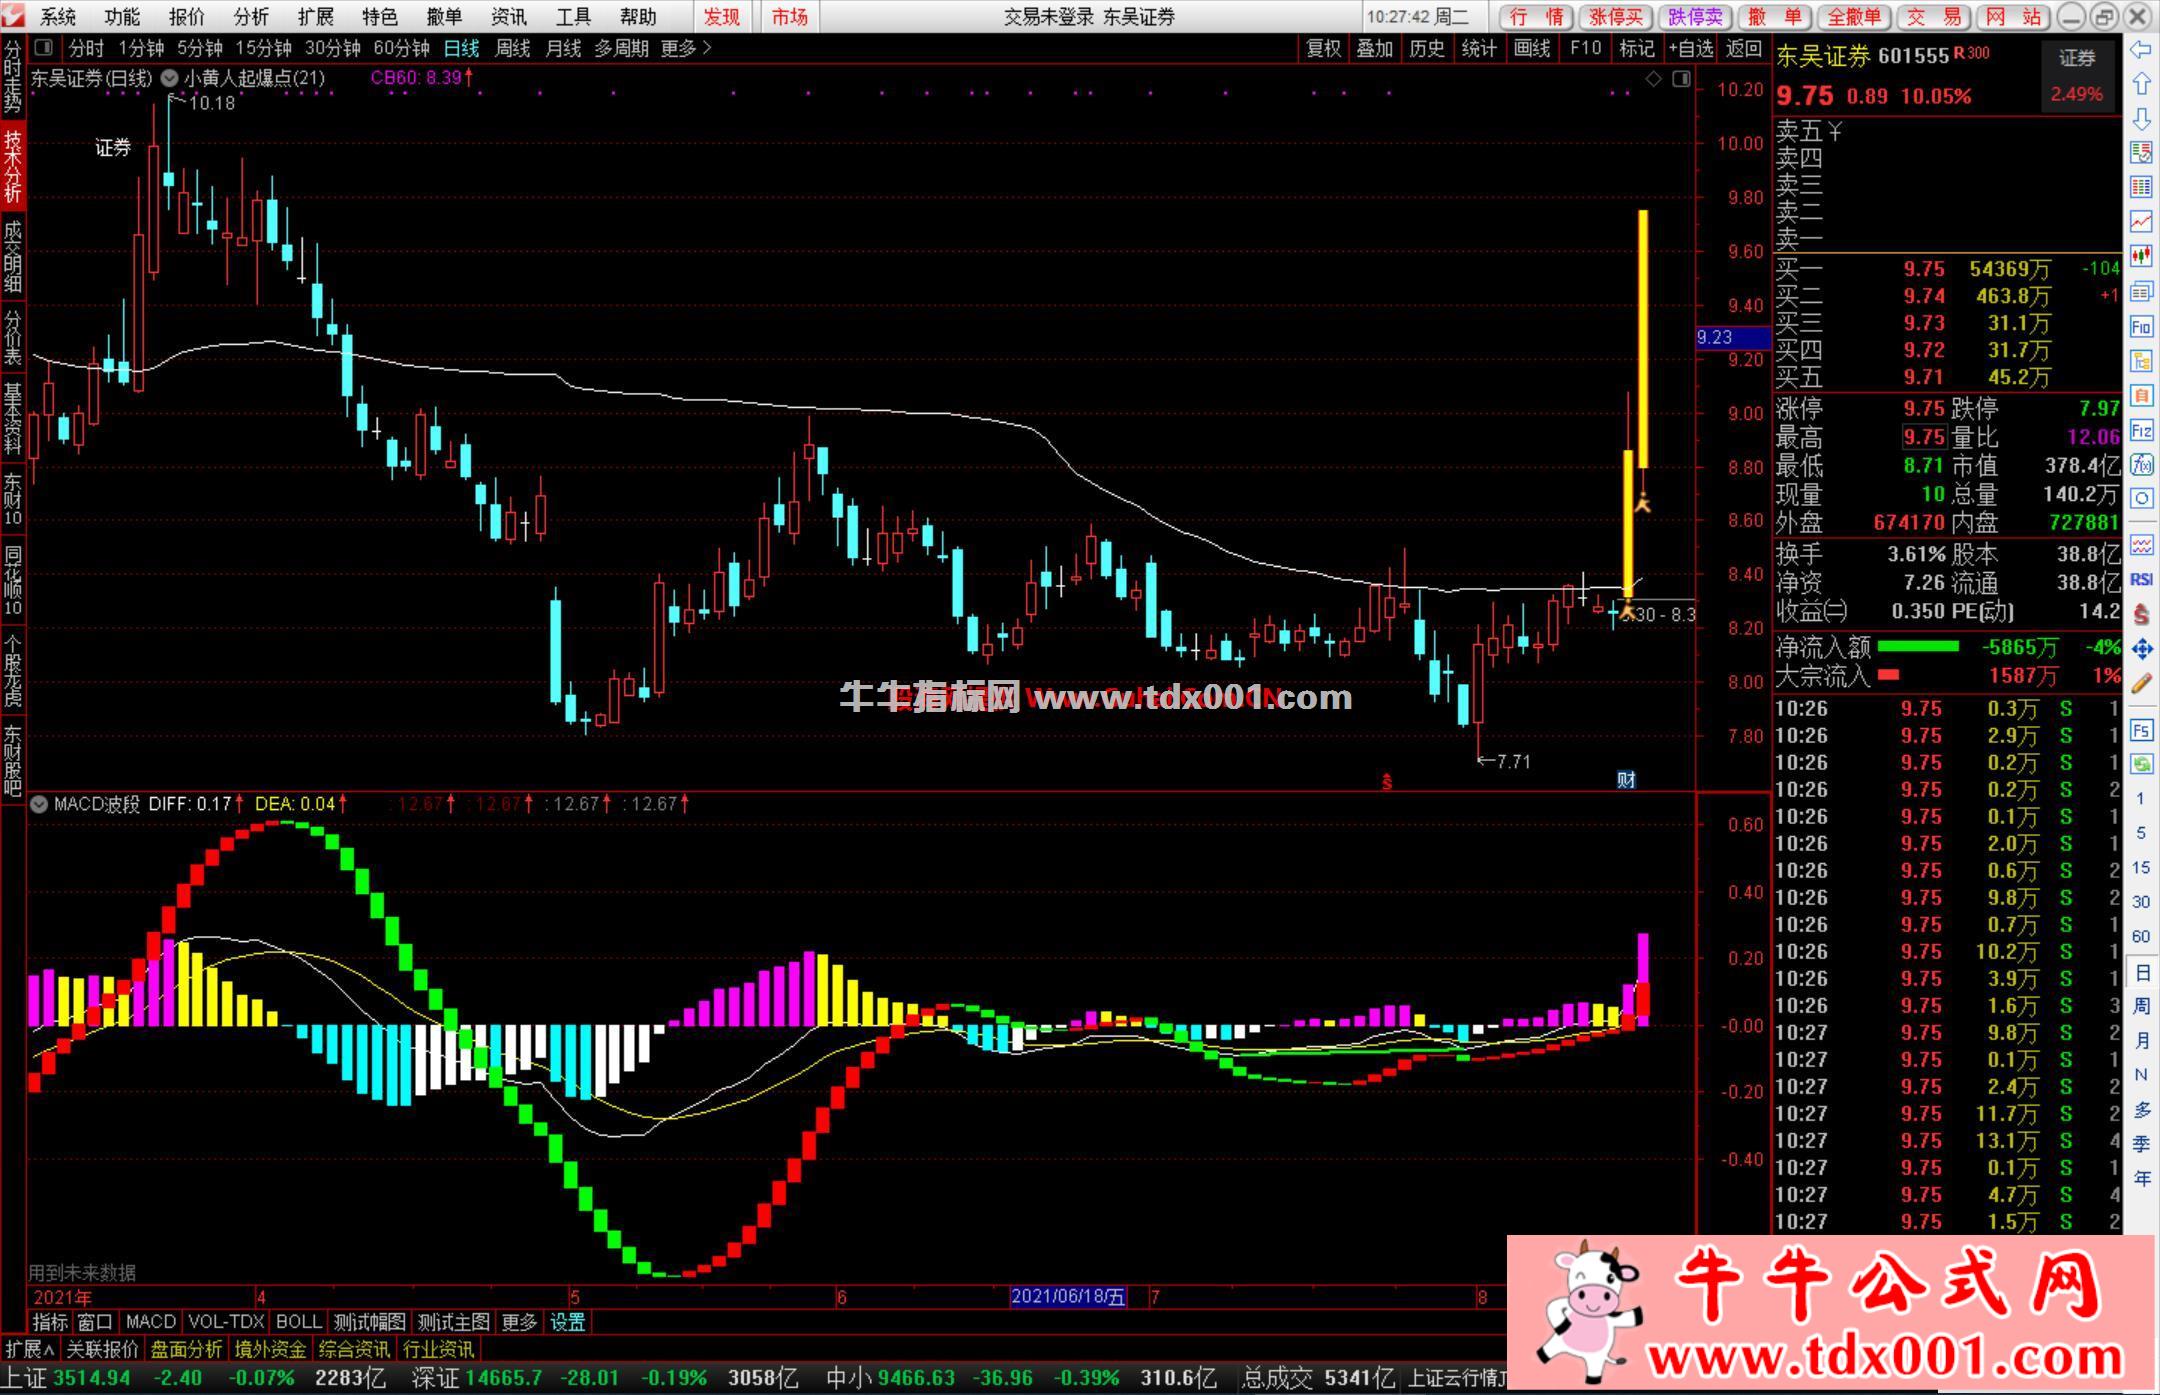
Task: Click the circle icon in right toolbar
Action: [2141, 498]
